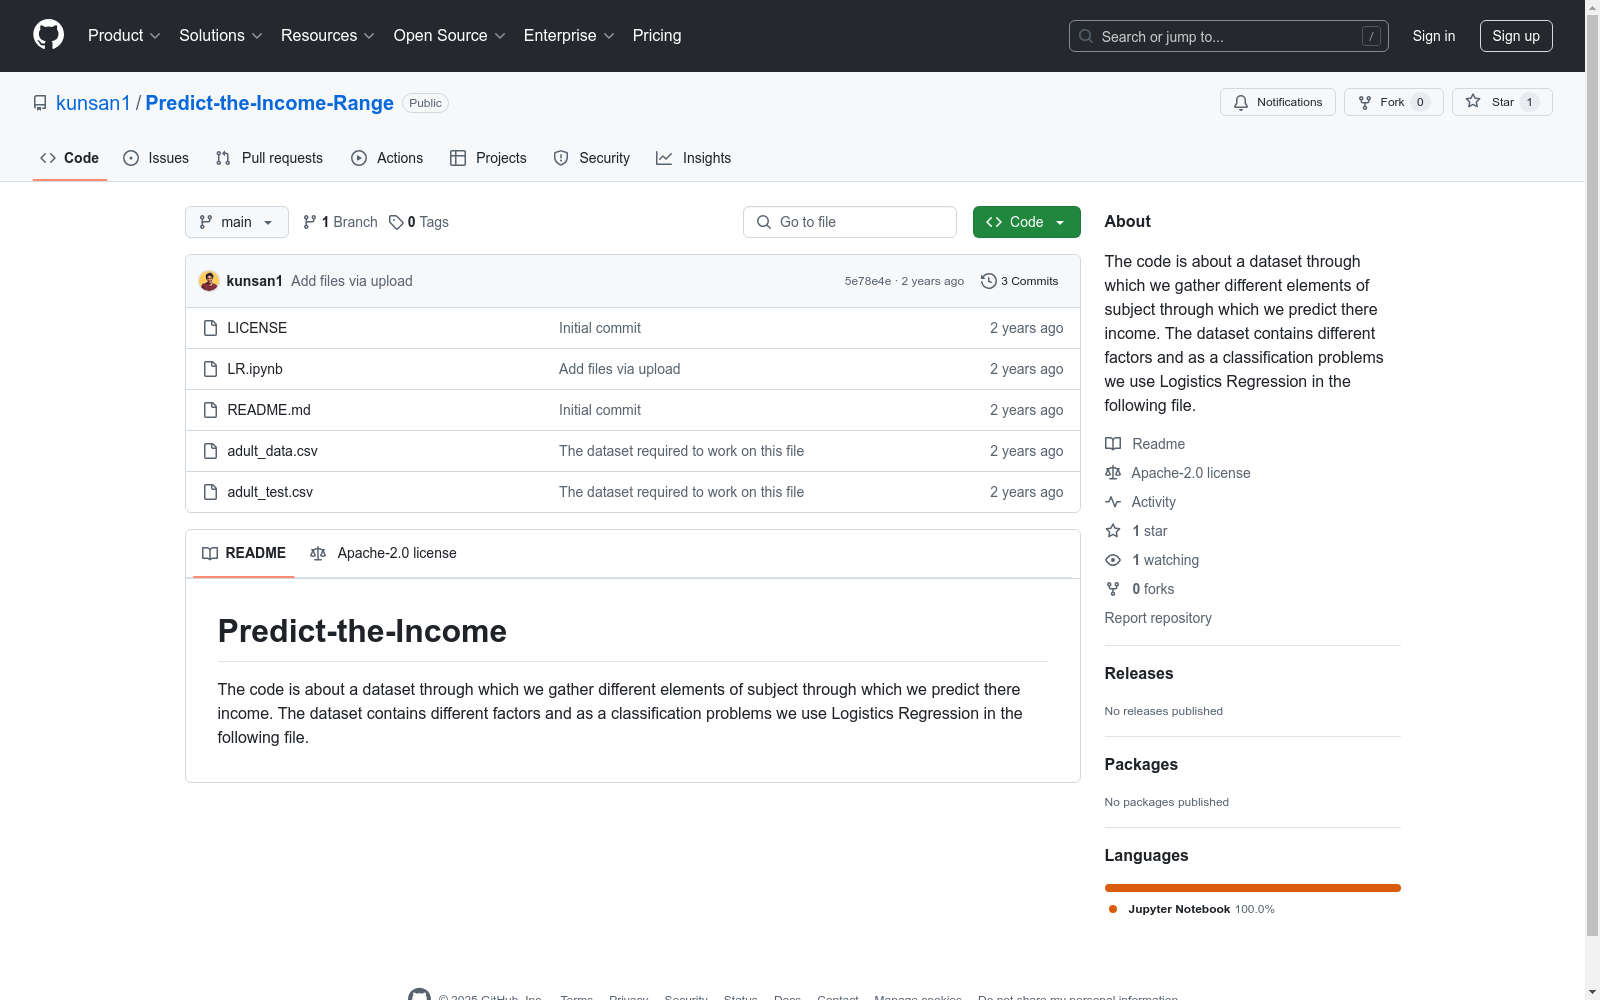View the 0 Tags list
This screenshot has width=1600, height=1000.
(x=419, y=222)
